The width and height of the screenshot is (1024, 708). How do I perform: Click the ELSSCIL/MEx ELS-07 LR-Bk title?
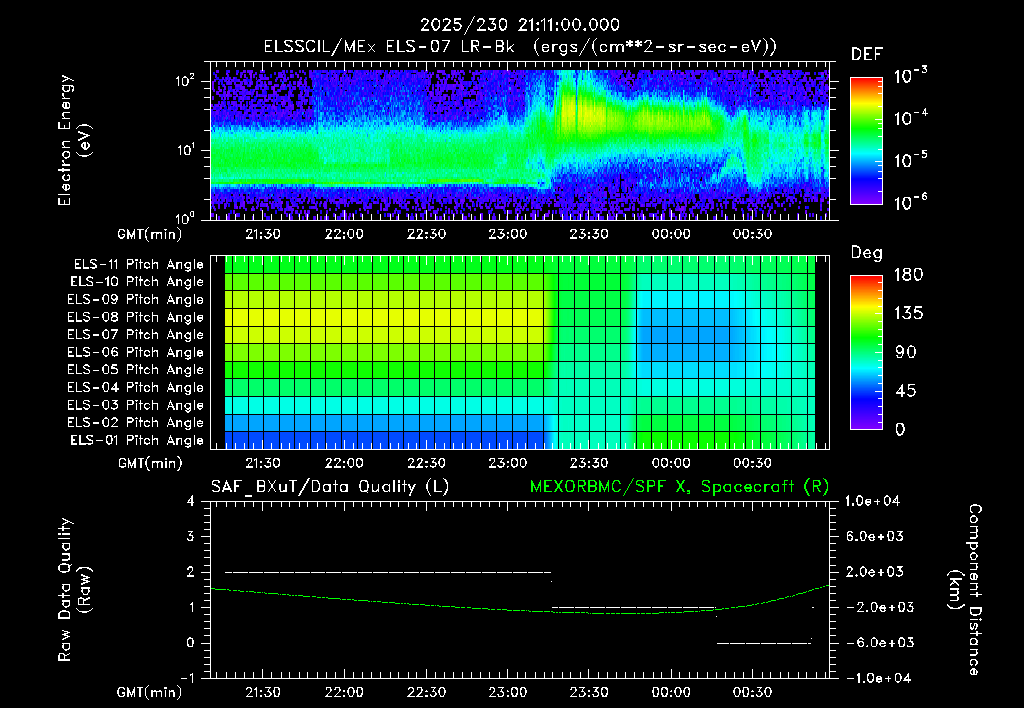coord(389,47)
